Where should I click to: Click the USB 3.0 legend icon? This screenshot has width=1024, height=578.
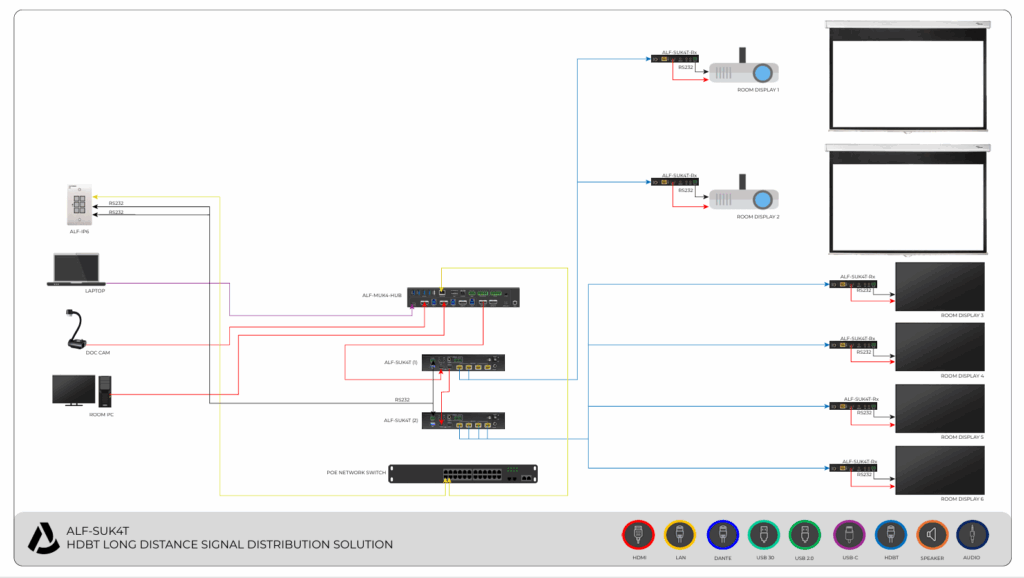(x=763, y=535)
